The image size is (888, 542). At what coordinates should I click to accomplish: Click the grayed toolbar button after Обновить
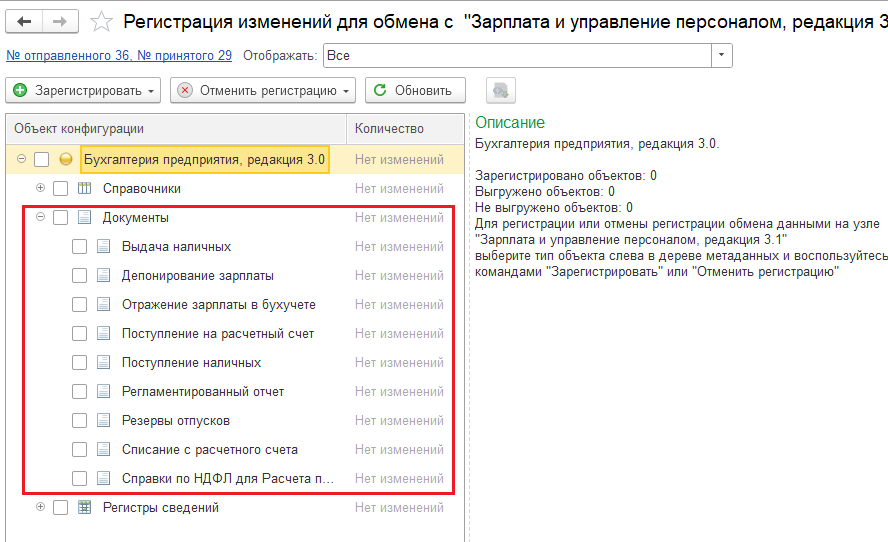(501, 91)
